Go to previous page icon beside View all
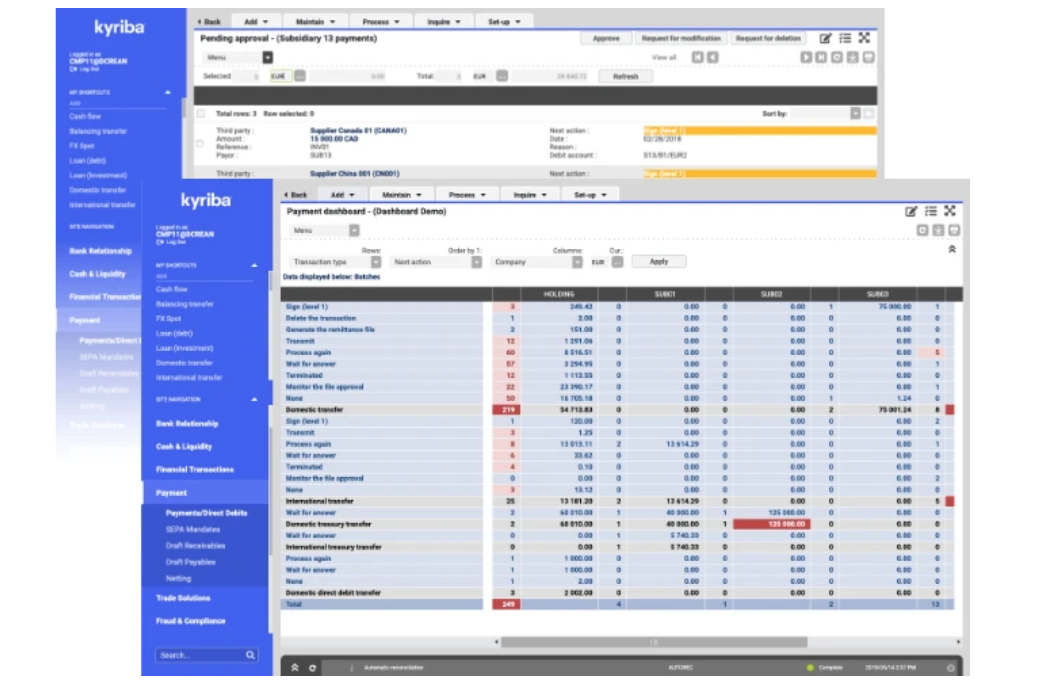The width and height of the screenshot is (1040, 681). pos(712,57)
